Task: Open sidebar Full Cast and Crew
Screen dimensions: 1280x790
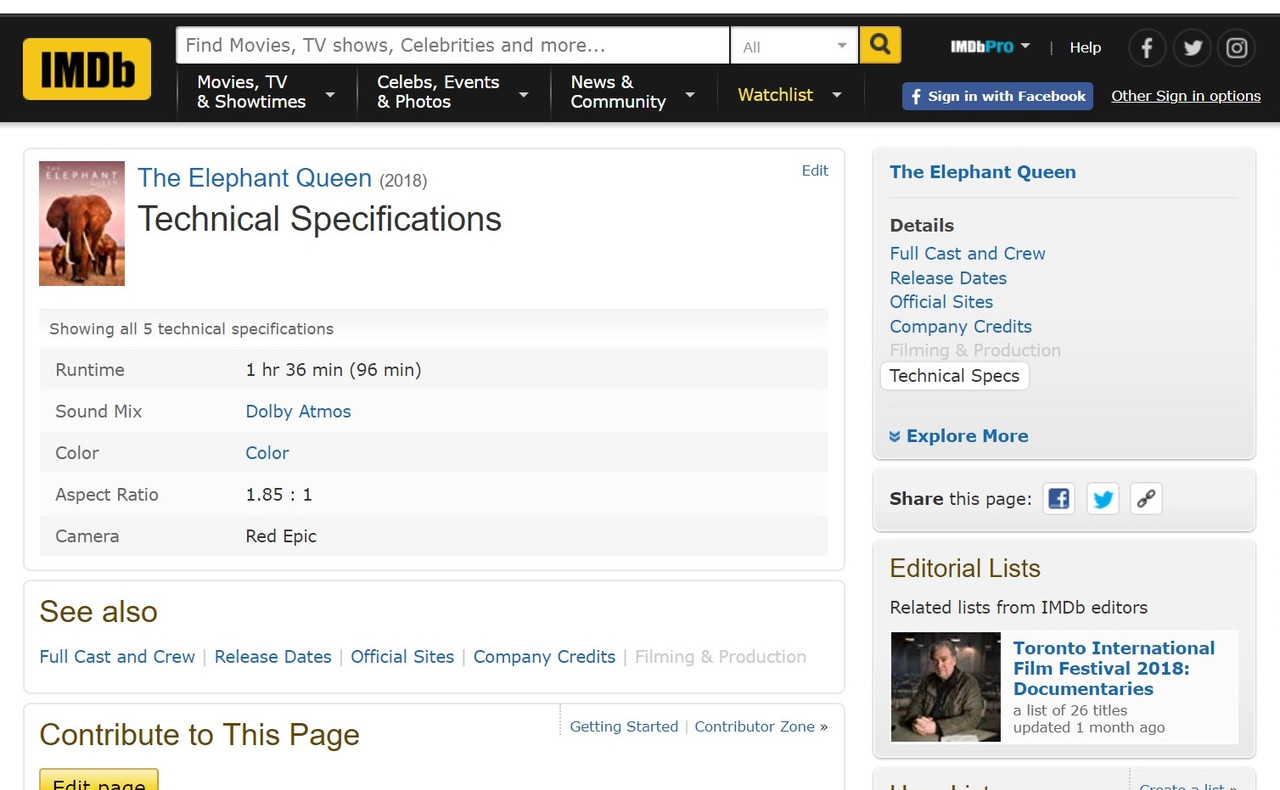Action: coord(967,254)
